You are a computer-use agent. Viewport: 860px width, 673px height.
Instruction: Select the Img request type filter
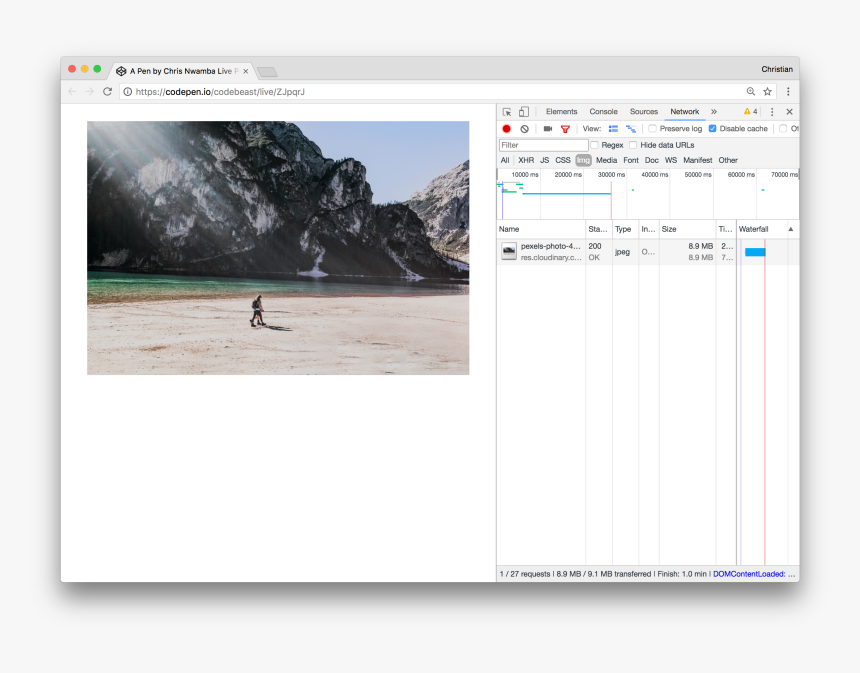tap(582, 160)
